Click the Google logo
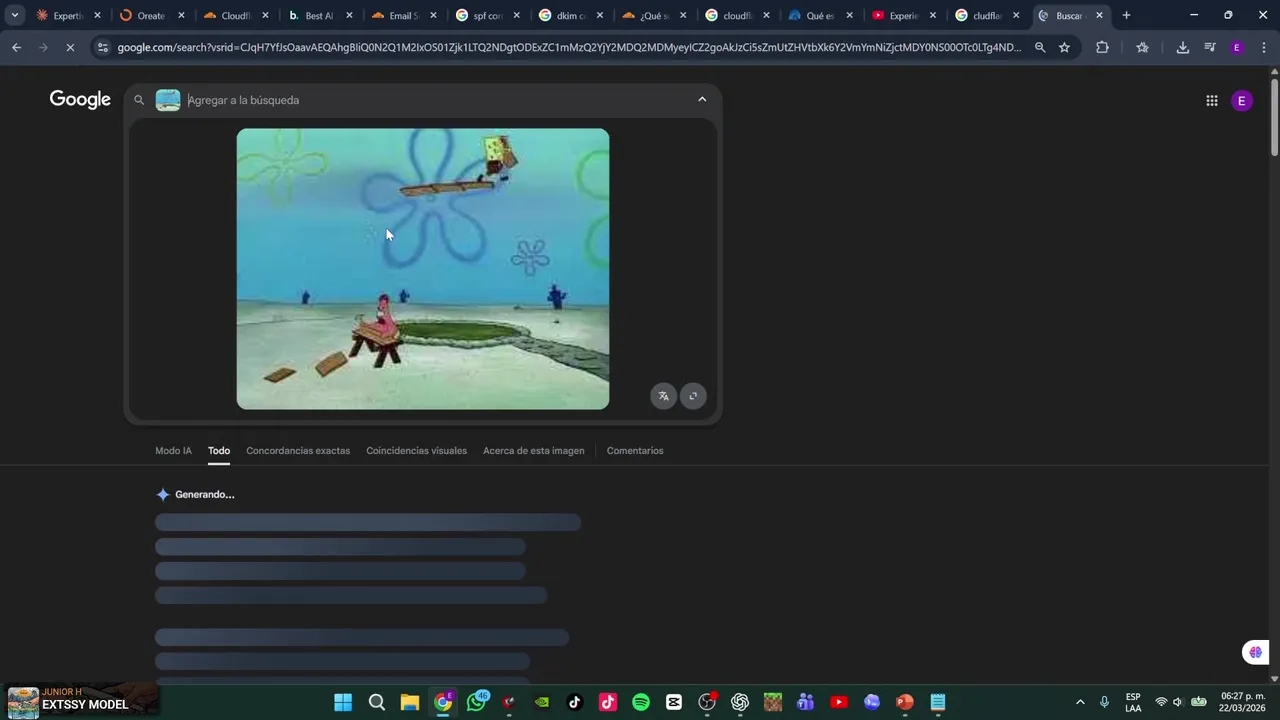 click(80, 99)
